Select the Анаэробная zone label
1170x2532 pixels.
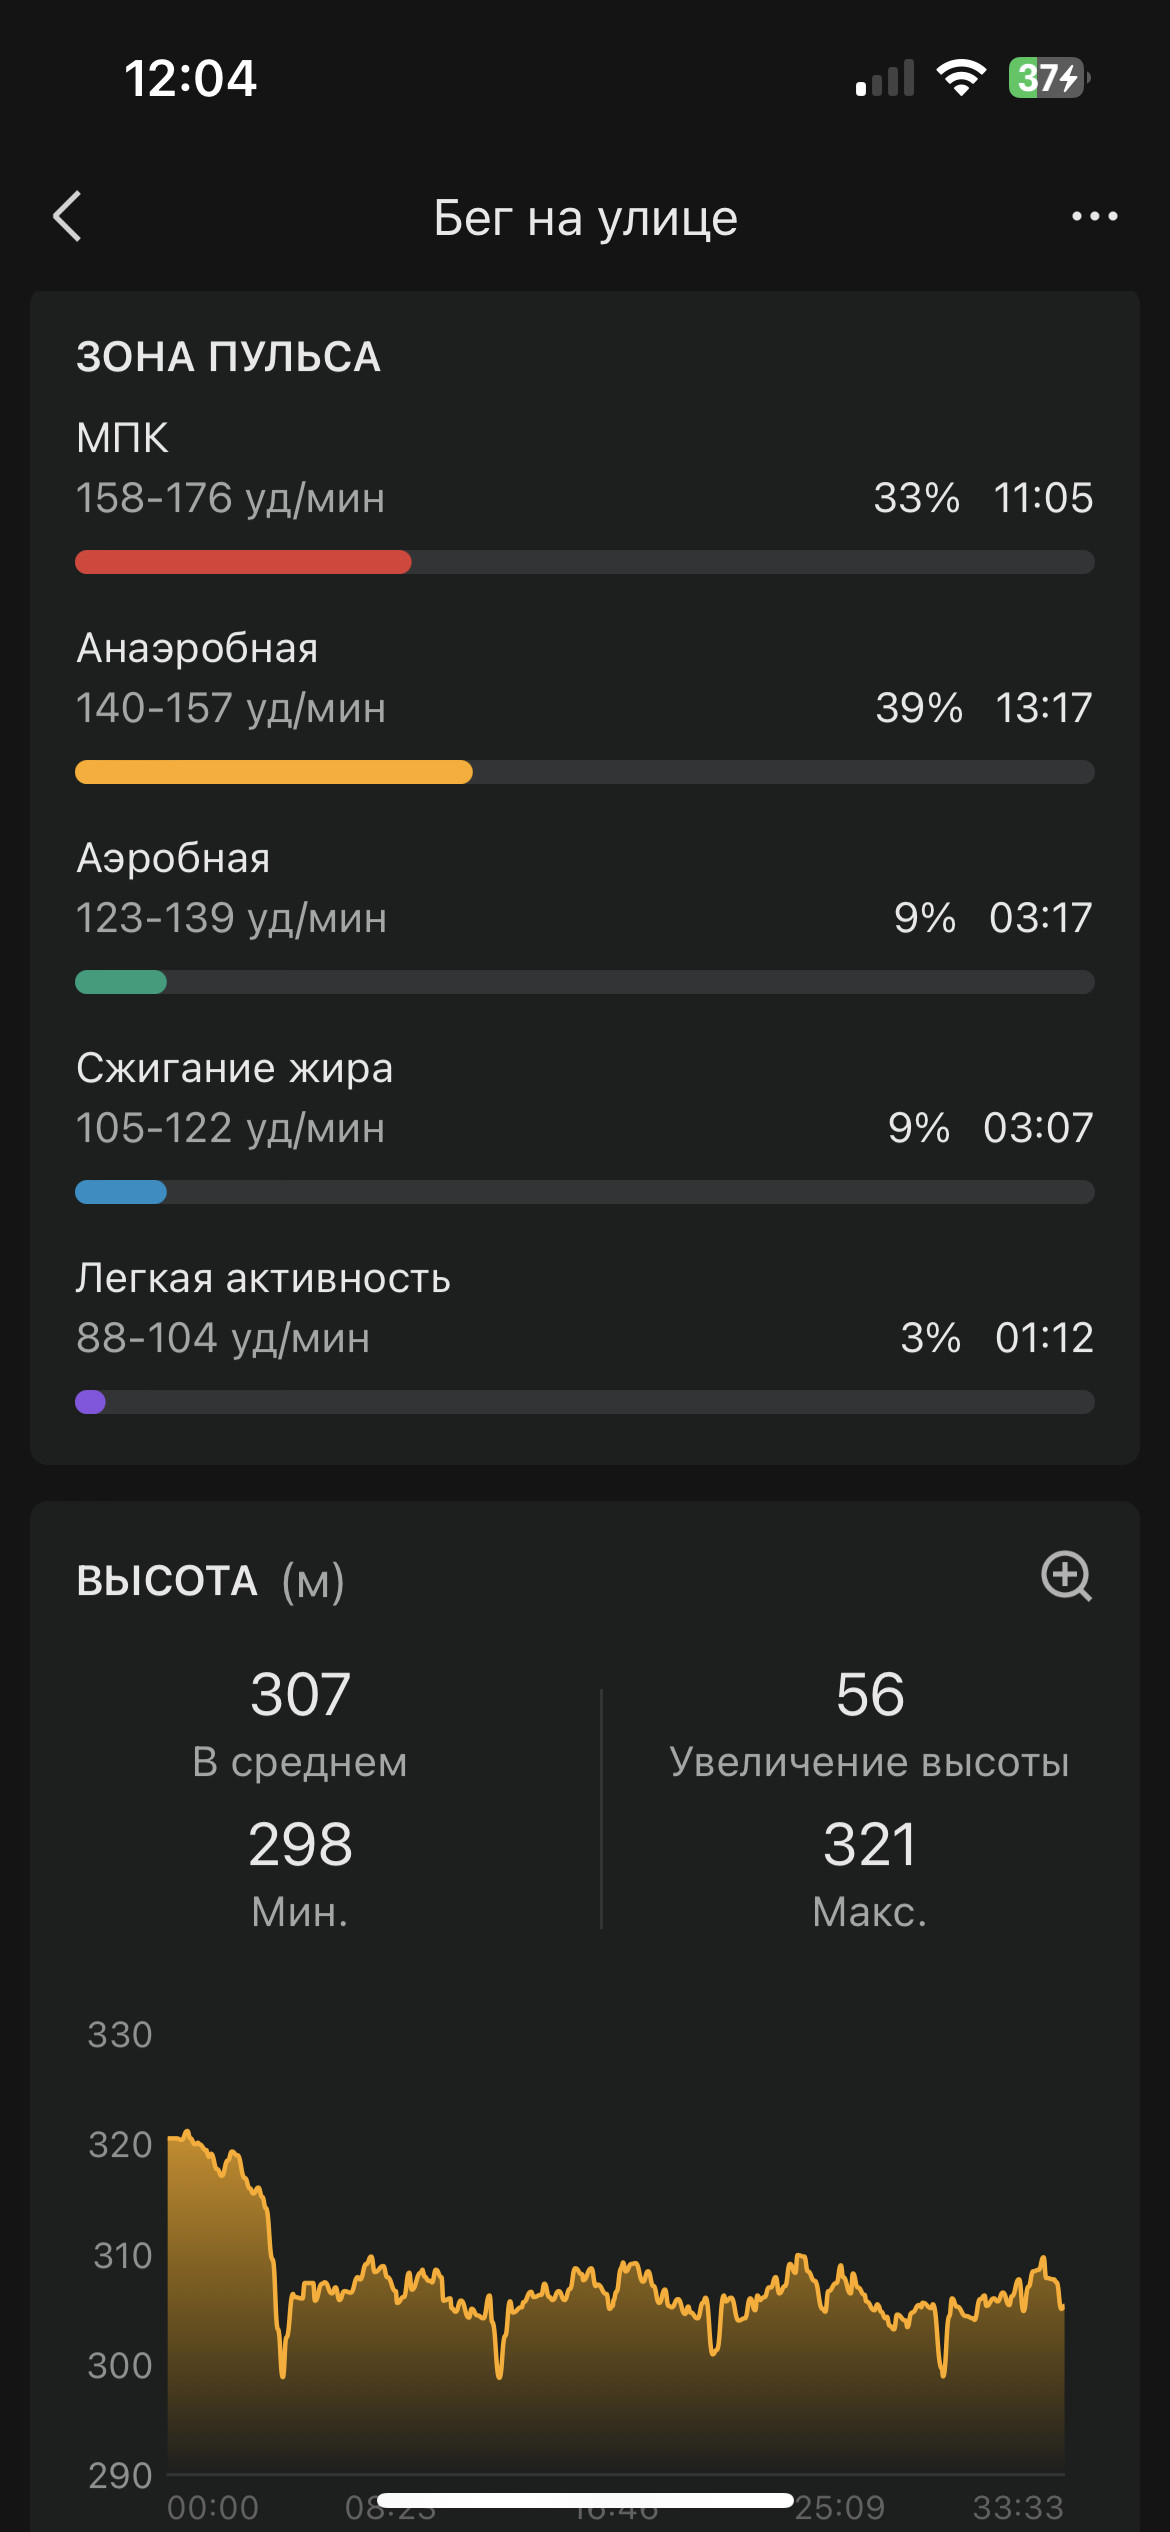198,648
